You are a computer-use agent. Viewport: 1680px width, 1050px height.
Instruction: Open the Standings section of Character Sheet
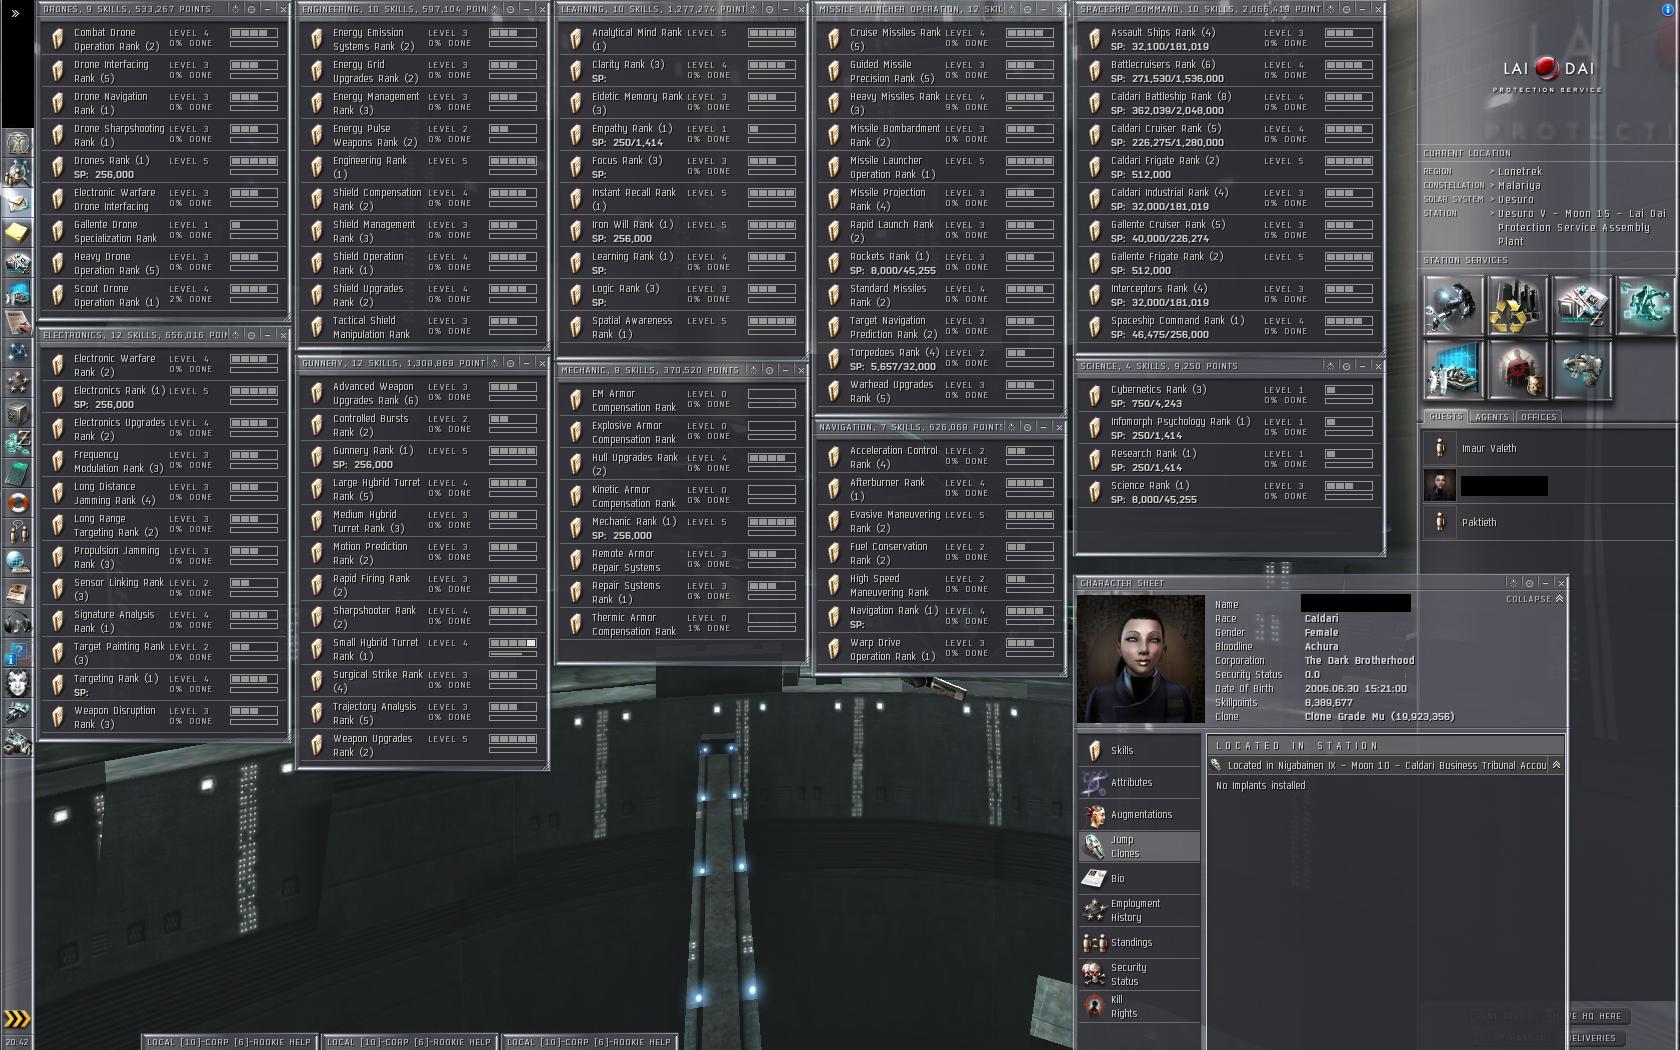pos(1140,942)
